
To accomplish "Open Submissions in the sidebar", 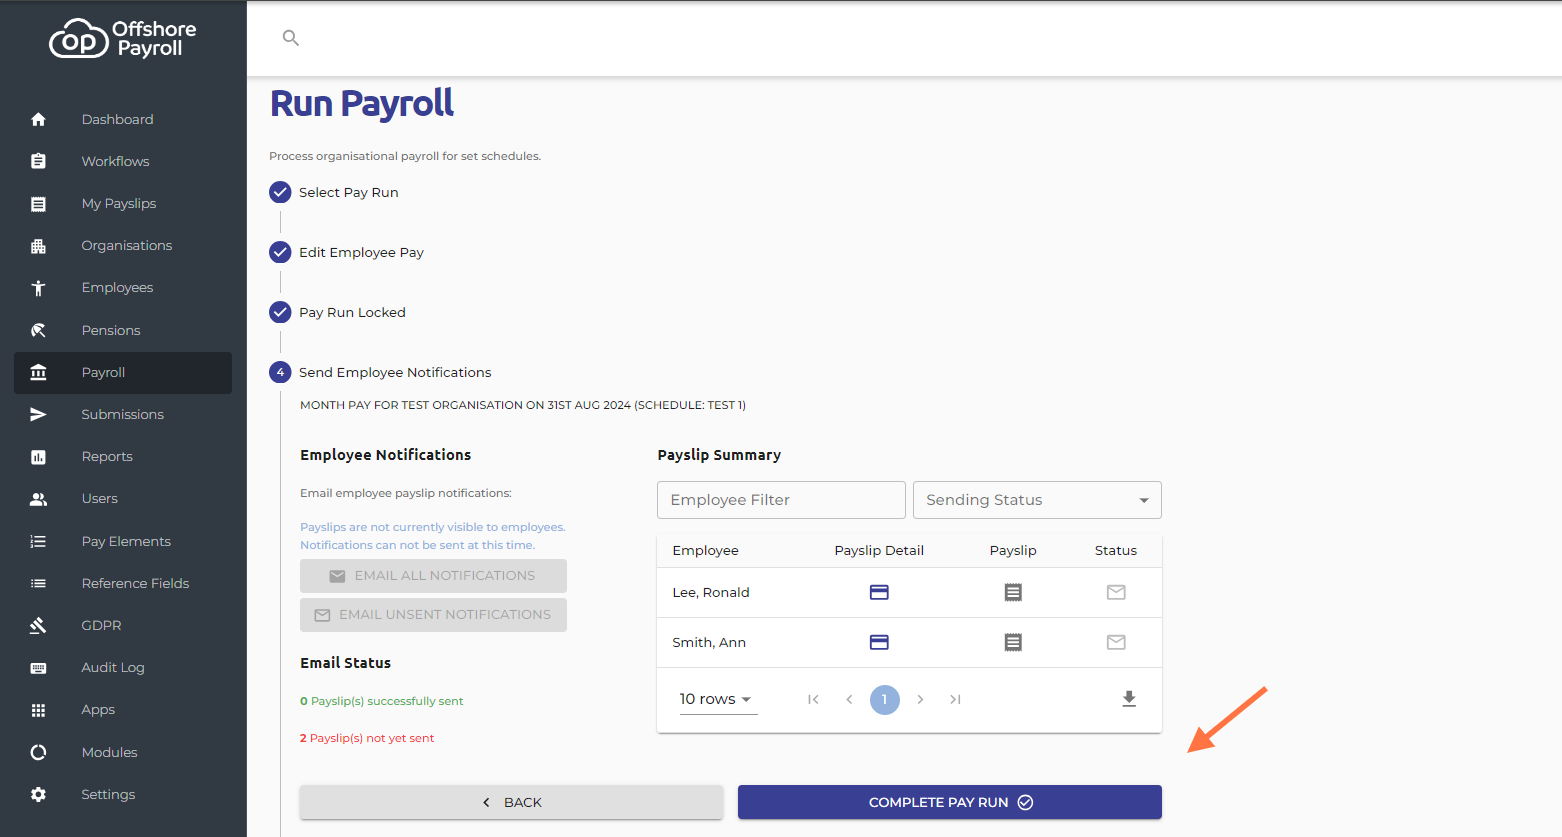I will [123, 414].
